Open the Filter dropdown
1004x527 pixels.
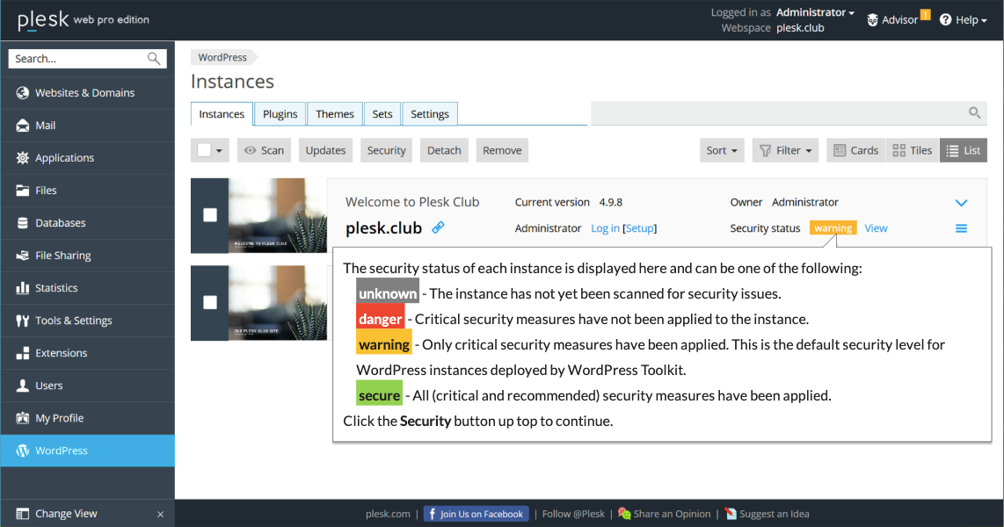point(786,150)
